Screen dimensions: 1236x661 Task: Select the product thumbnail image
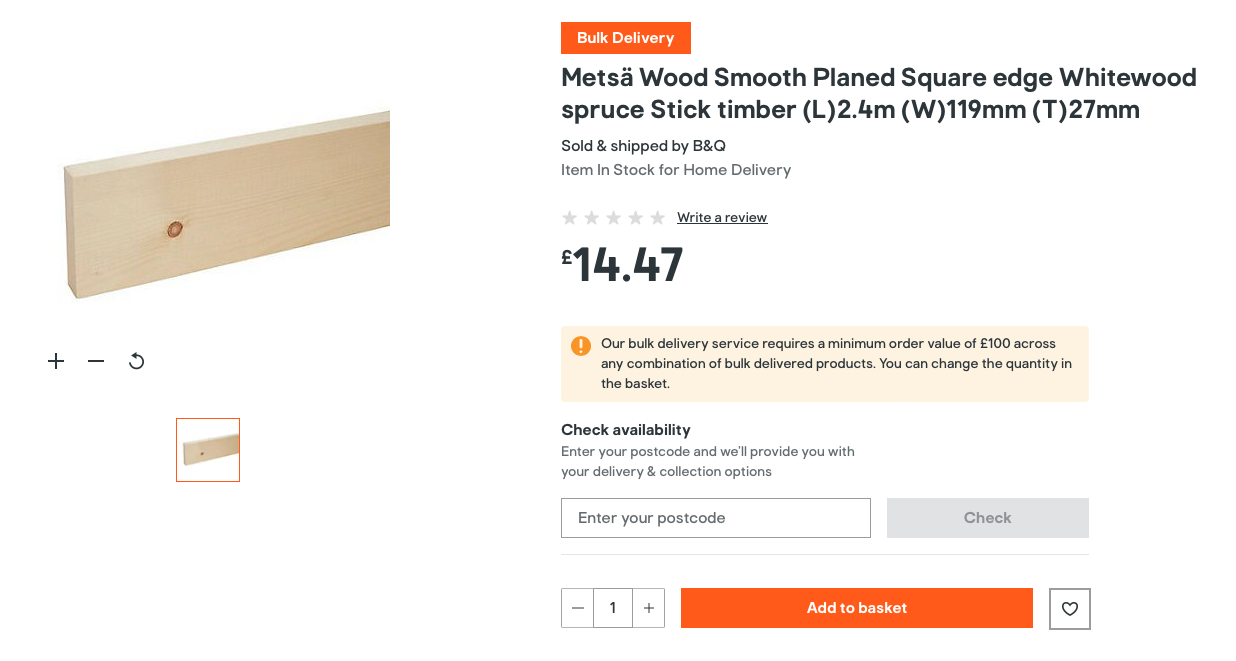tap(208, 450)
